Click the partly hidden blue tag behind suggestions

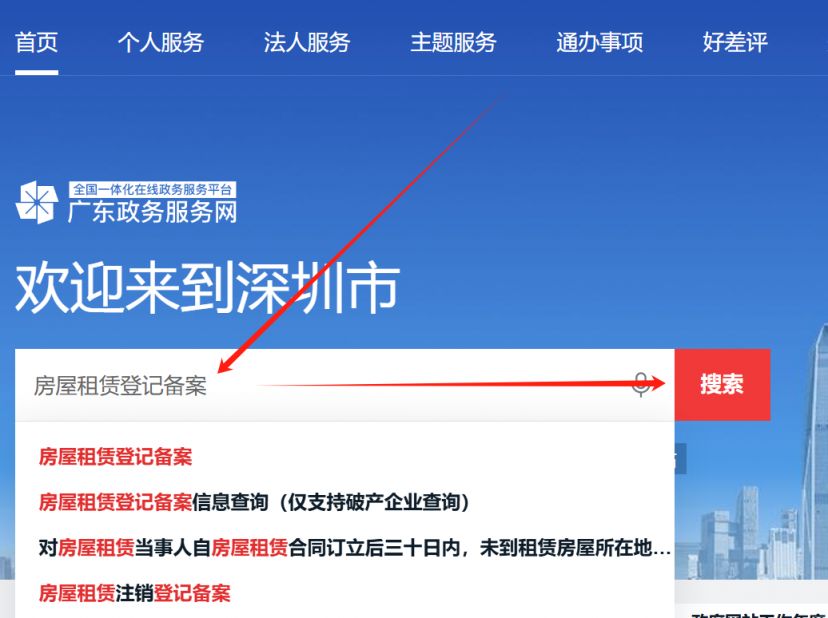(681, 458)
